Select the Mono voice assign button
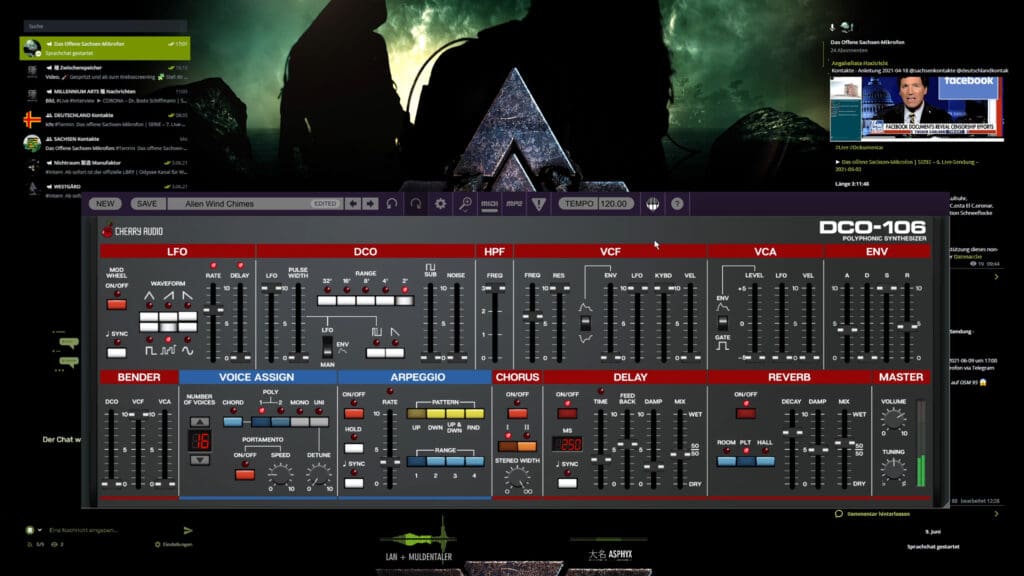The height and width of the screenshot is (576, 1024). [300, 422]
